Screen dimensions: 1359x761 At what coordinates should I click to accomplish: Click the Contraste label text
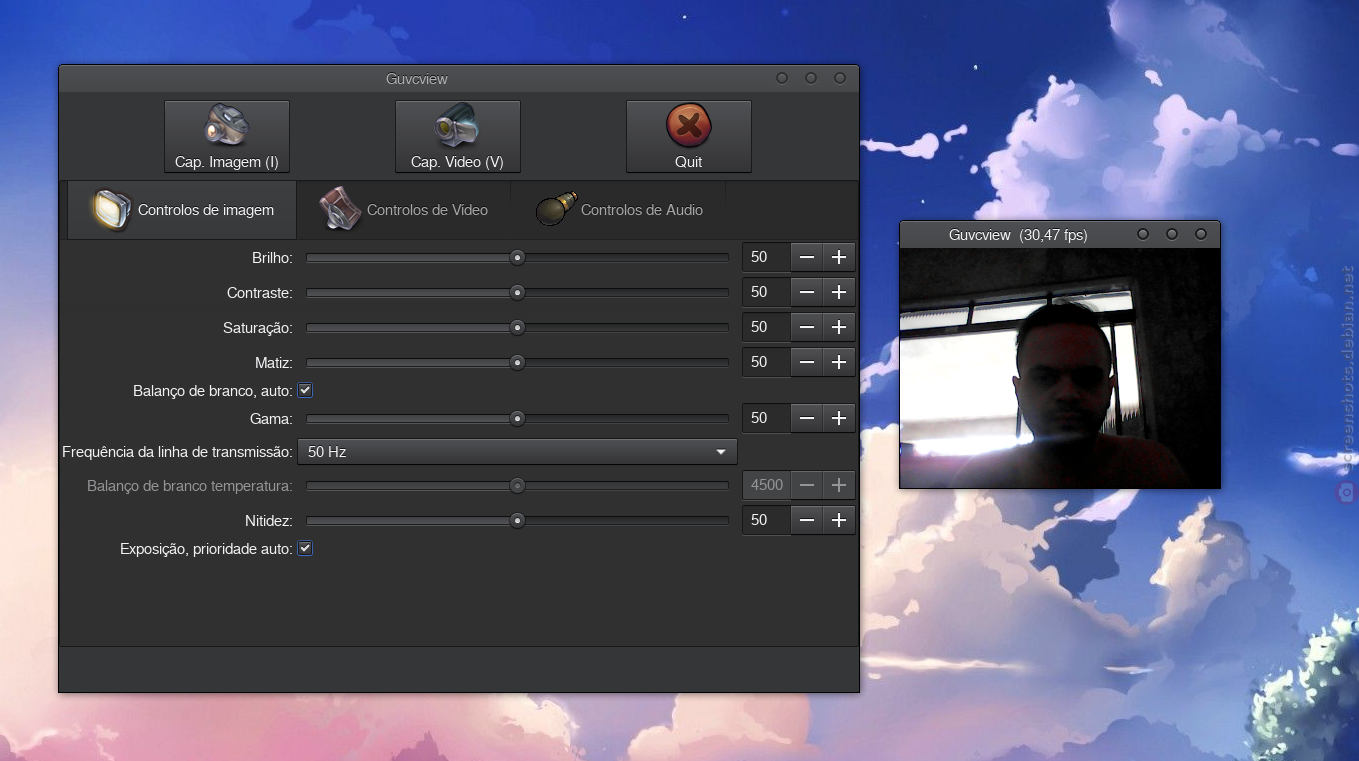click(260, 293)
